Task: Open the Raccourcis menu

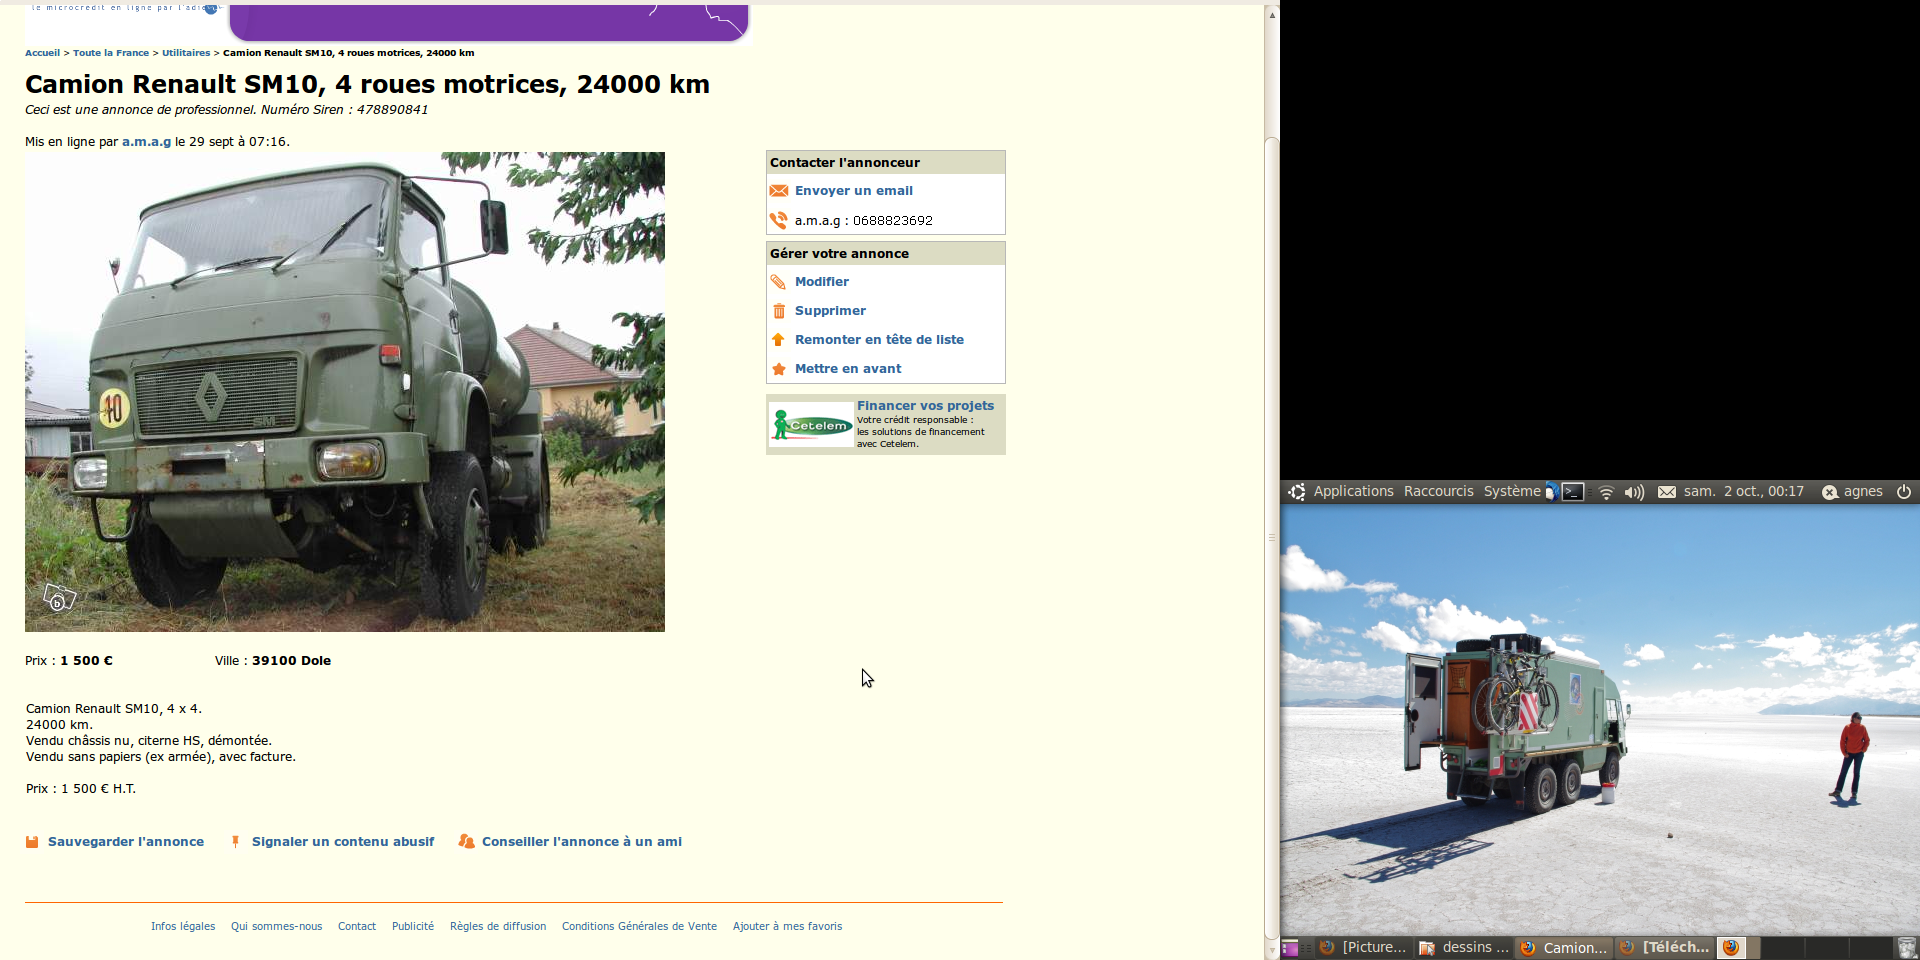Action: pyautogui.click(x=1438, y=491)
